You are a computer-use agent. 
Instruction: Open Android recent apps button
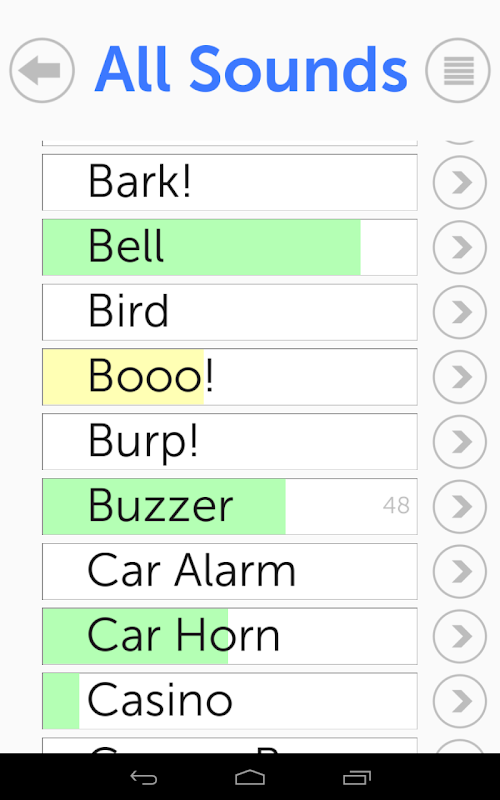[357, 778]
